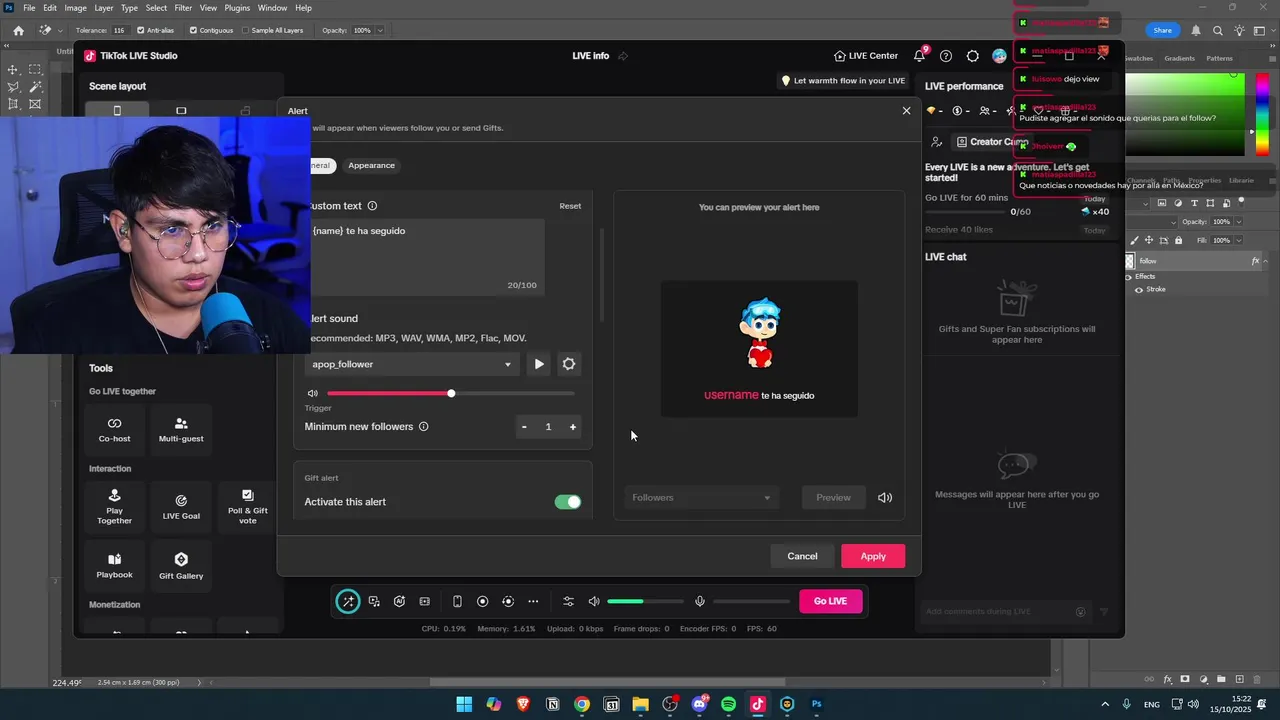Viewport: 1280px width, 720px height.
Task: Open the audio mixer sliders icon
Action: point(568,601)
